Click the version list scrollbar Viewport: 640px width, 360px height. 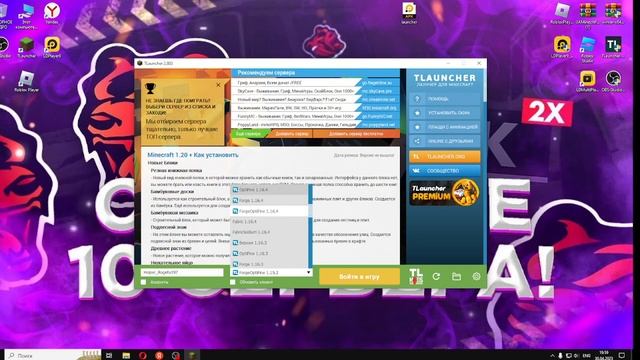click(x=311, y=226)
